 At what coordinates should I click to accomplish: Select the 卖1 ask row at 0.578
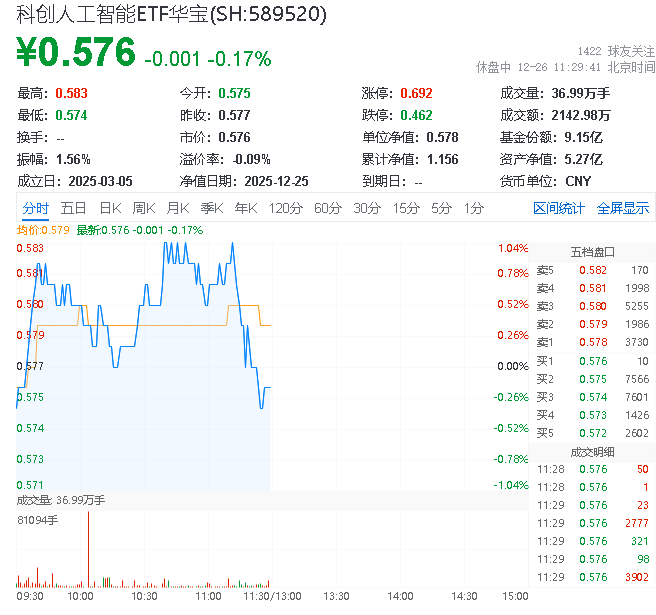click(592, 342)
